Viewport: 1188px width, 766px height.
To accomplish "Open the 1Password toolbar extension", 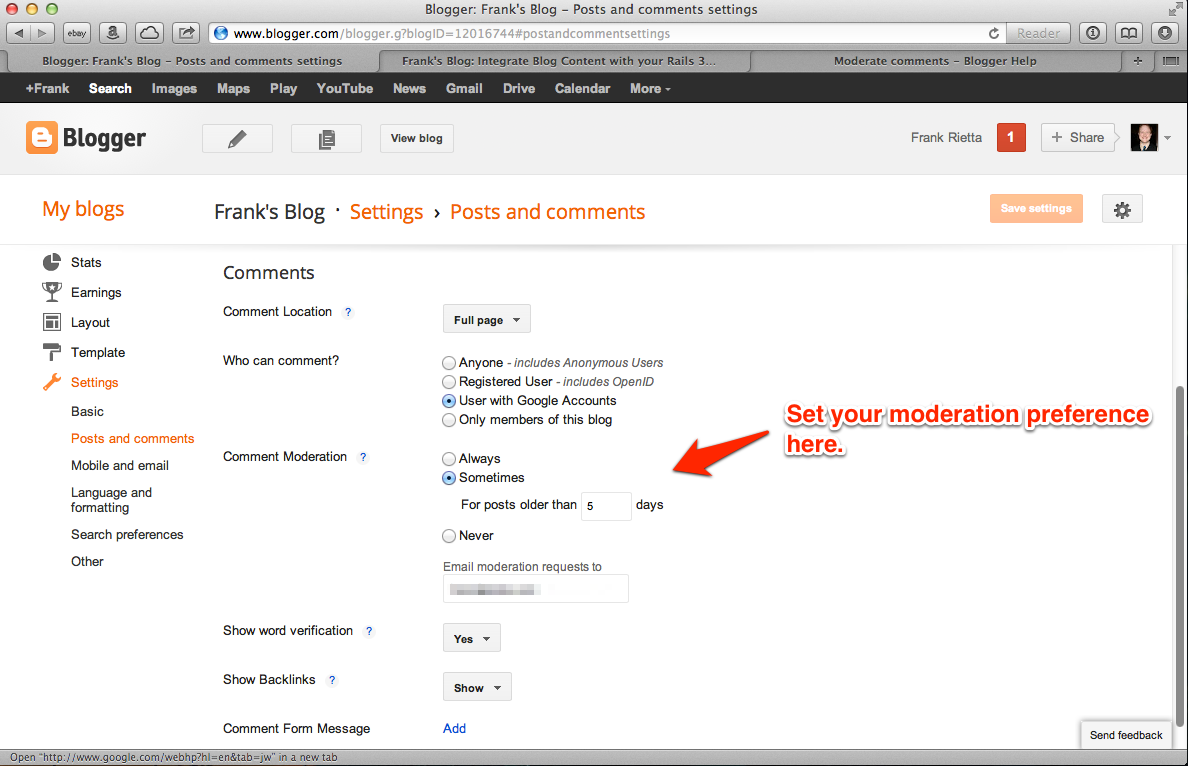I will pyautogui.click(x=1093, y=33).
